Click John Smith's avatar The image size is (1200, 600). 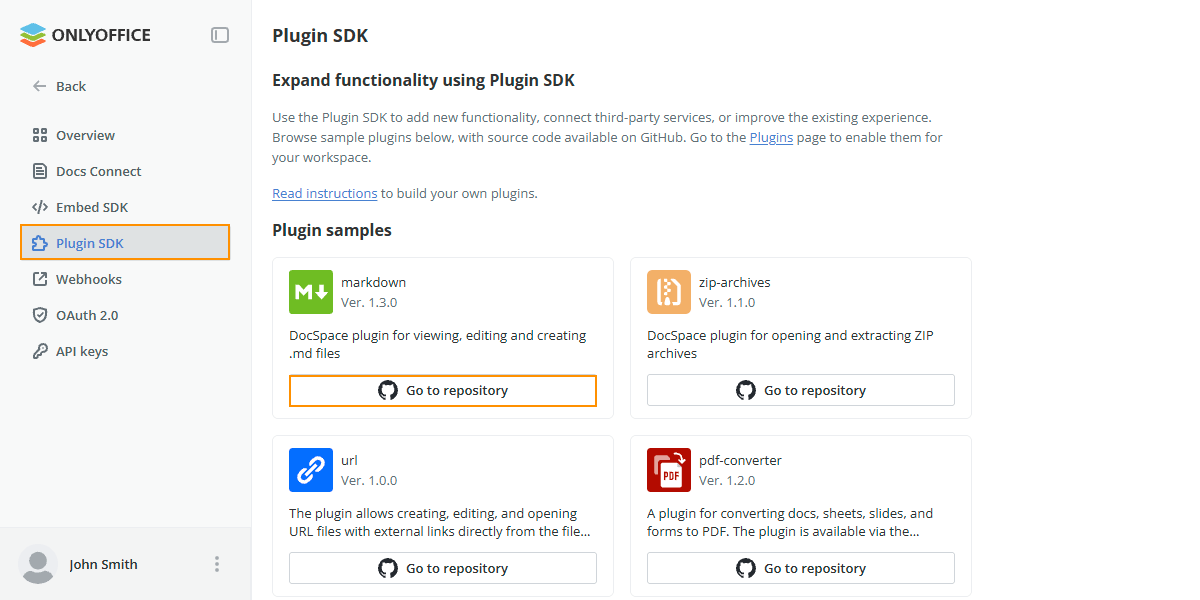click(x=38, y=564)
